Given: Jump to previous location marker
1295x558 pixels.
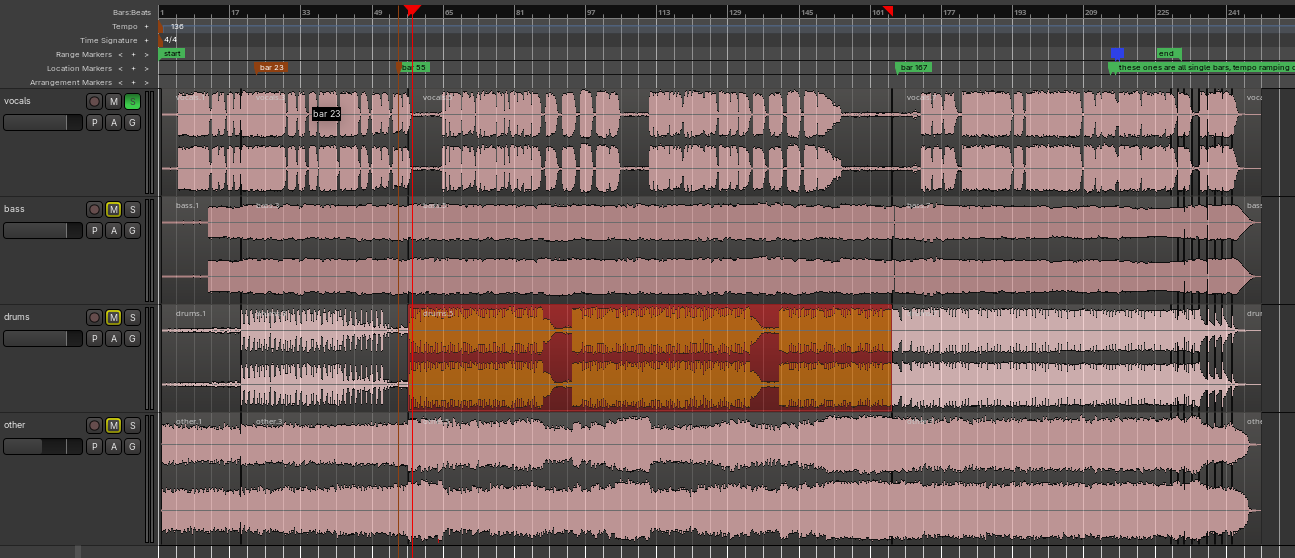Looking at the screenshot, I should [x=120, y=68].
